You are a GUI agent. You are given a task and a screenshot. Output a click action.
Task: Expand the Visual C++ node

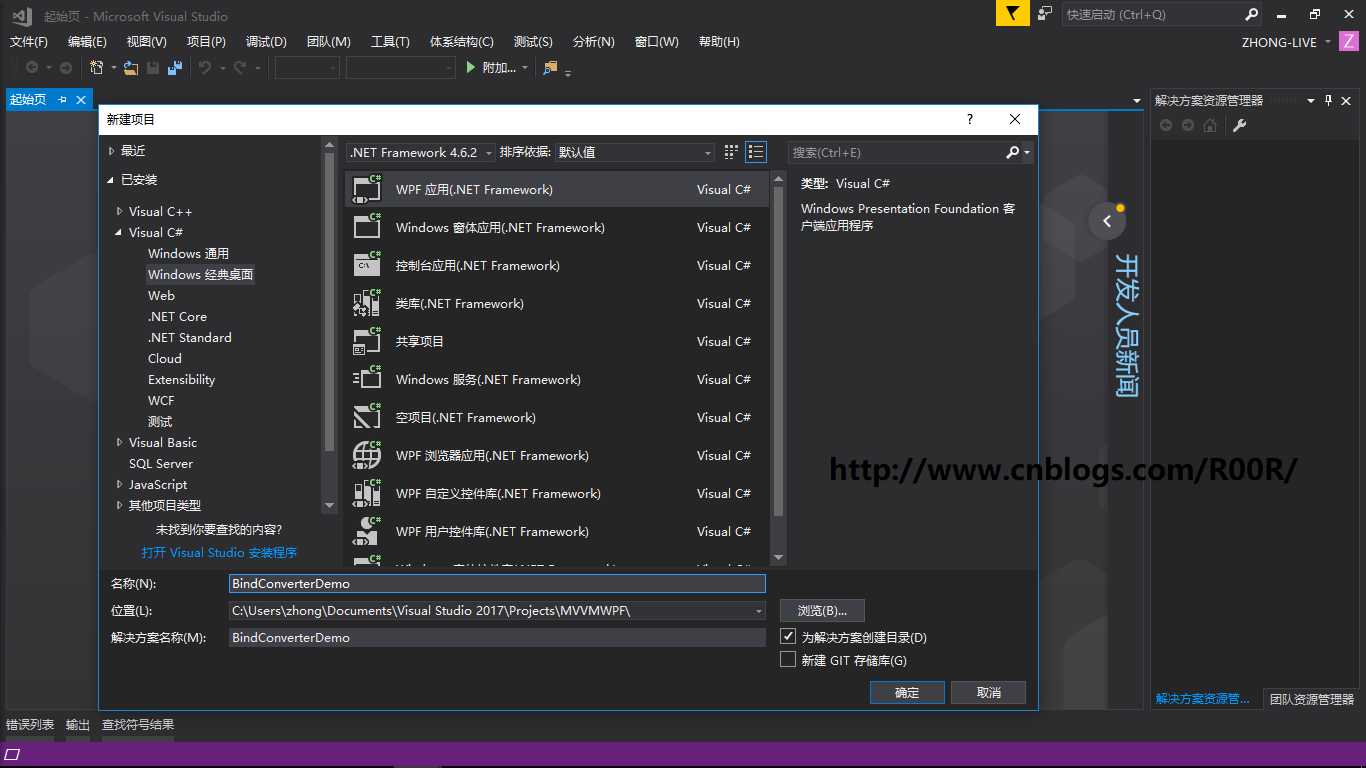pyautogui.click(x=120, y=211)
